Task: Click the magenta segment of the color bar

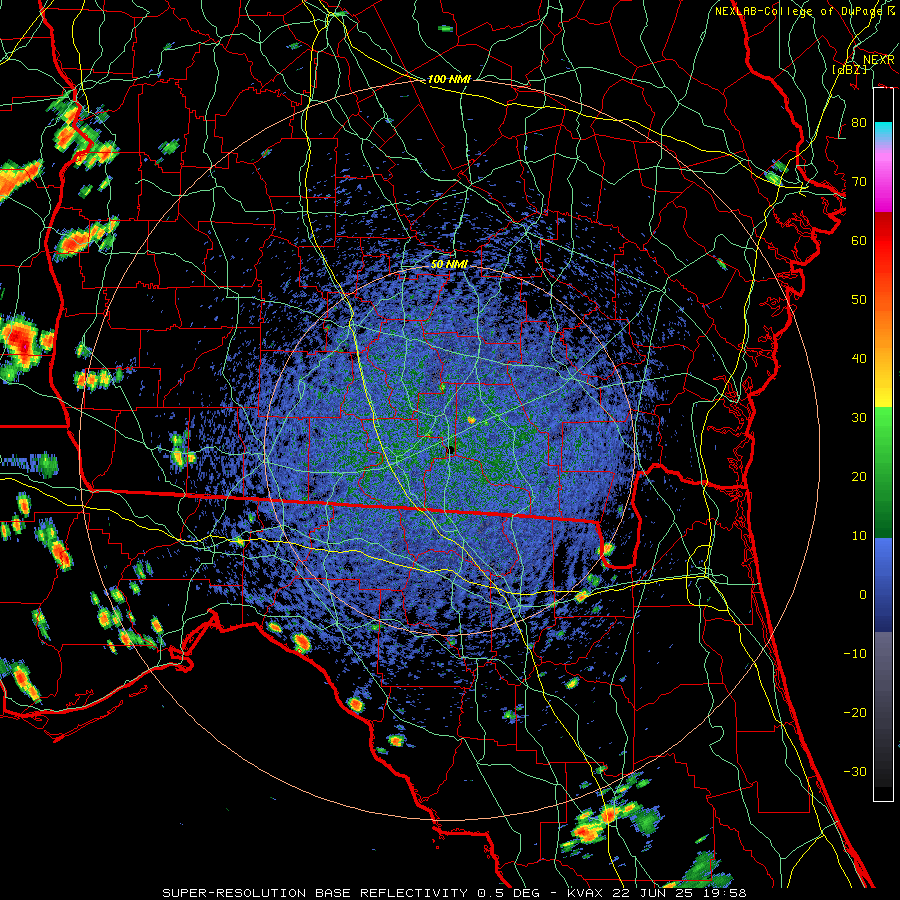Action: coord(883,195)
